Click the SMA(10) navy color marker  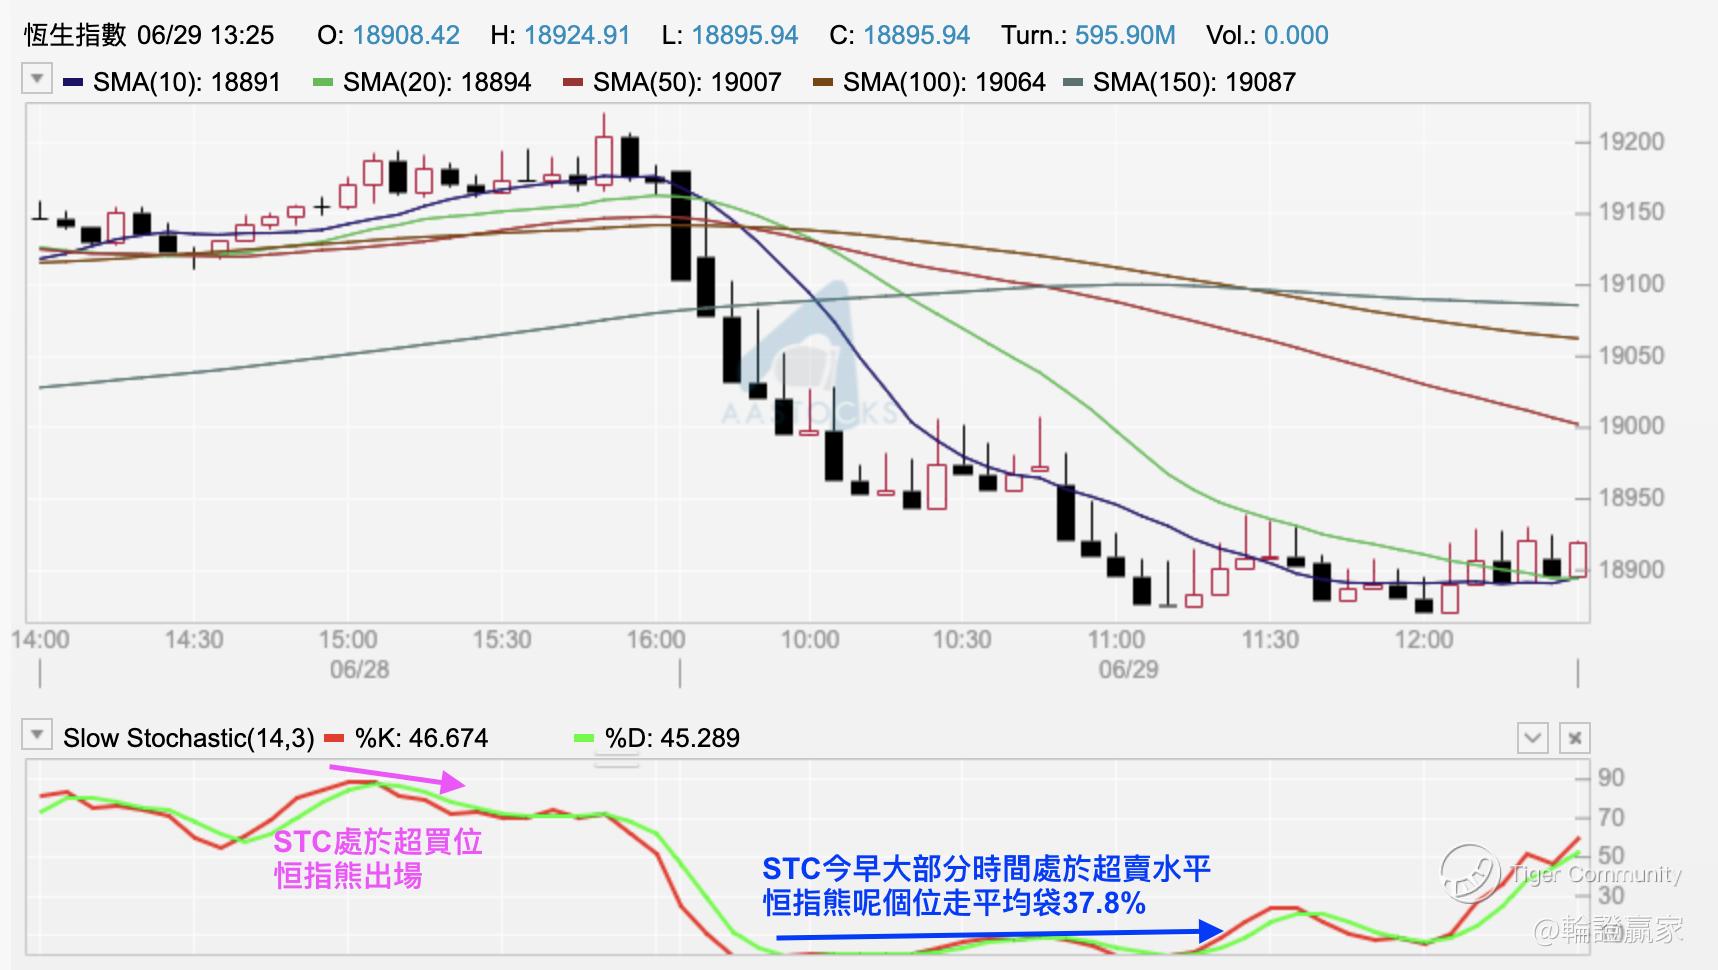tap(72, 82)
